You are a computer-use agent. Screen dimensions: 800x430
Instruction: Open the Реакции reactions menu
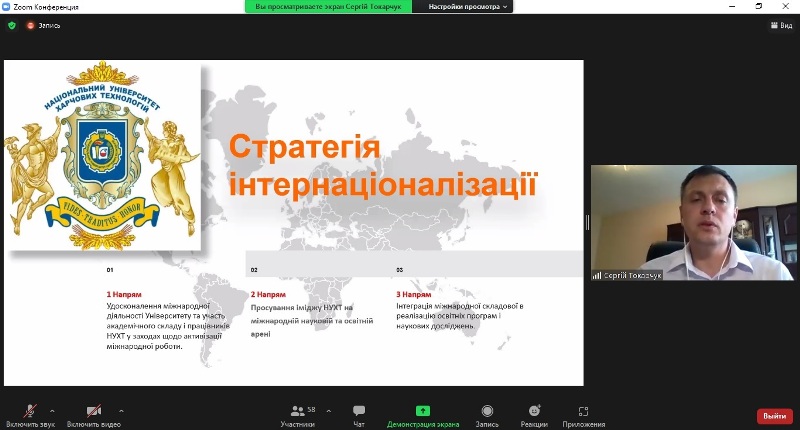pos(534,416)
